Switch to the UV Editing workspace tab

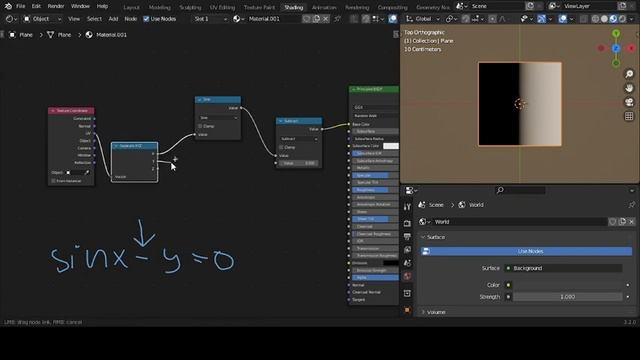(x=222, y=7)
